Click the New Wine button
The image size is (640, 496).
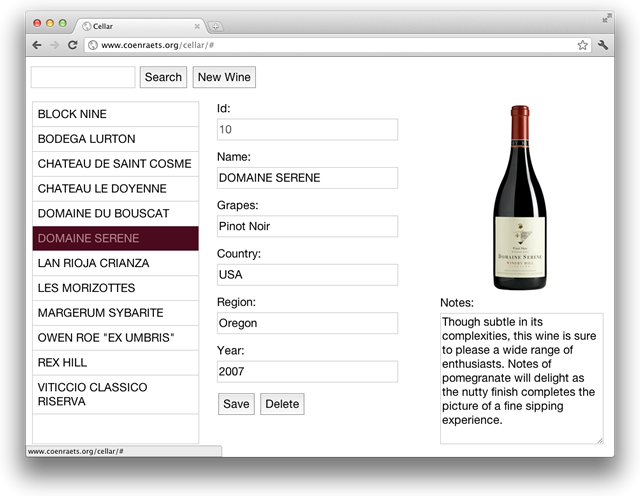[224, 77]
